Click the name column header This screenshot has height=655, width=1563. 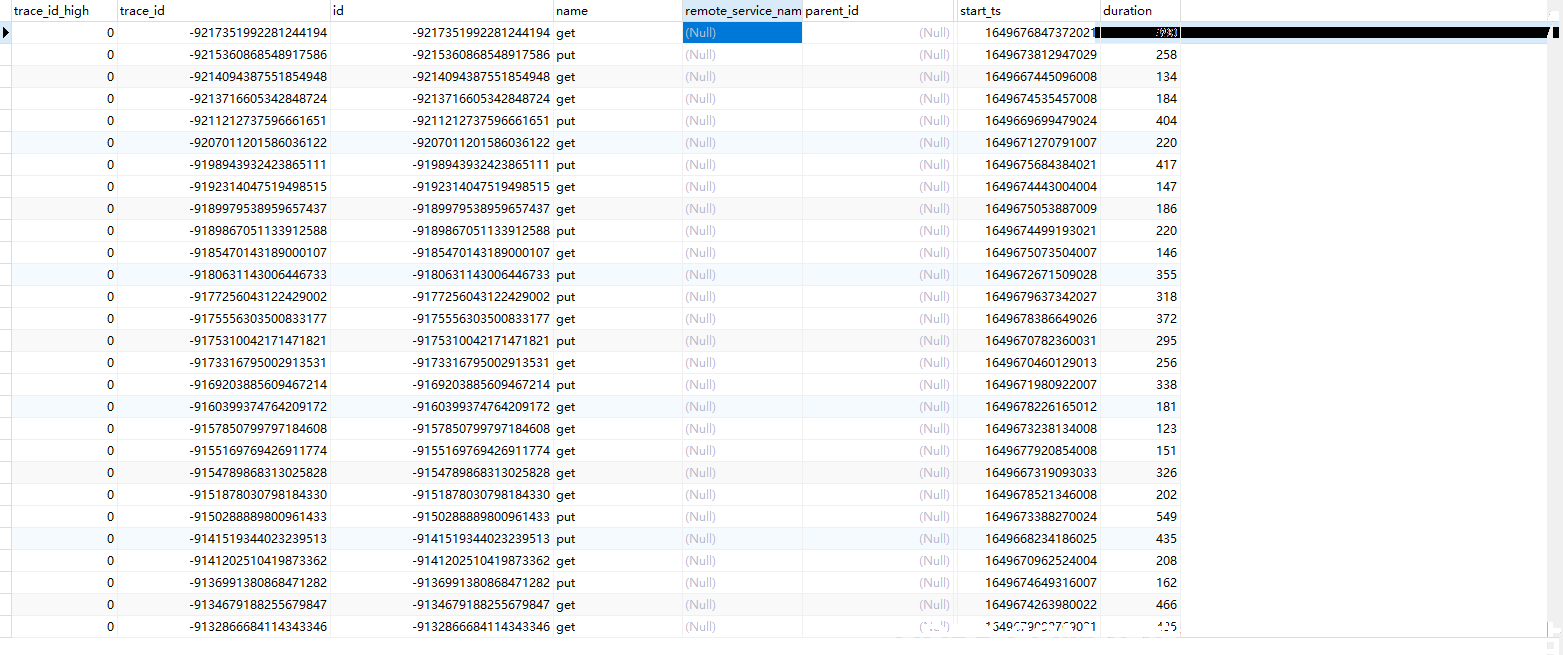(618, 11)
